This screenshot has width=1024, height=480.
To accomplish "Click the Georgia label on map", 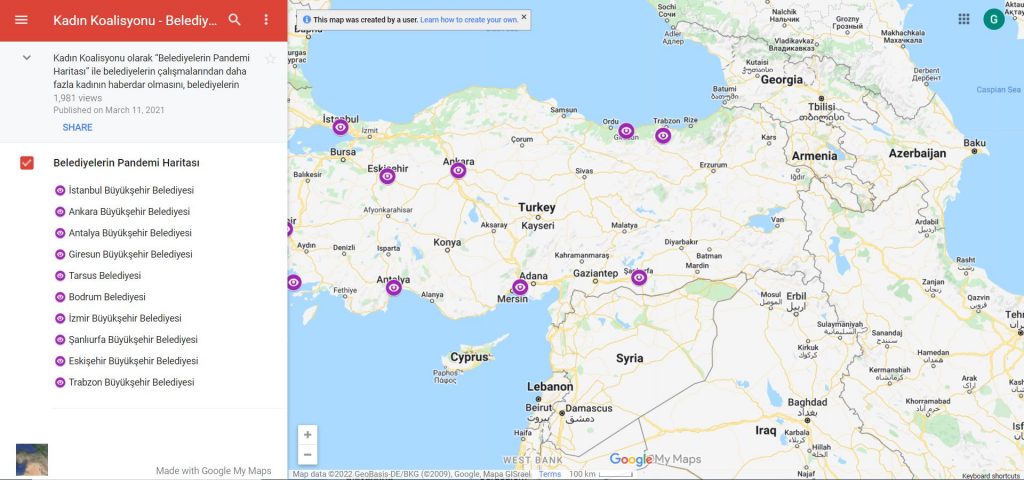I will (x=782, y=80).
